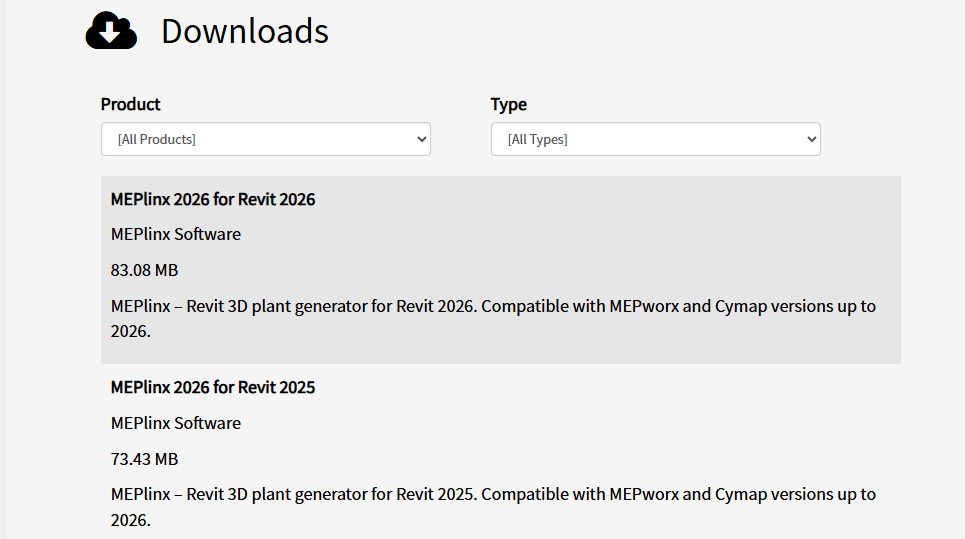Click the Product dropdown chevron arrow
This screenshot has width=965, height=539.
coord(422,139)
